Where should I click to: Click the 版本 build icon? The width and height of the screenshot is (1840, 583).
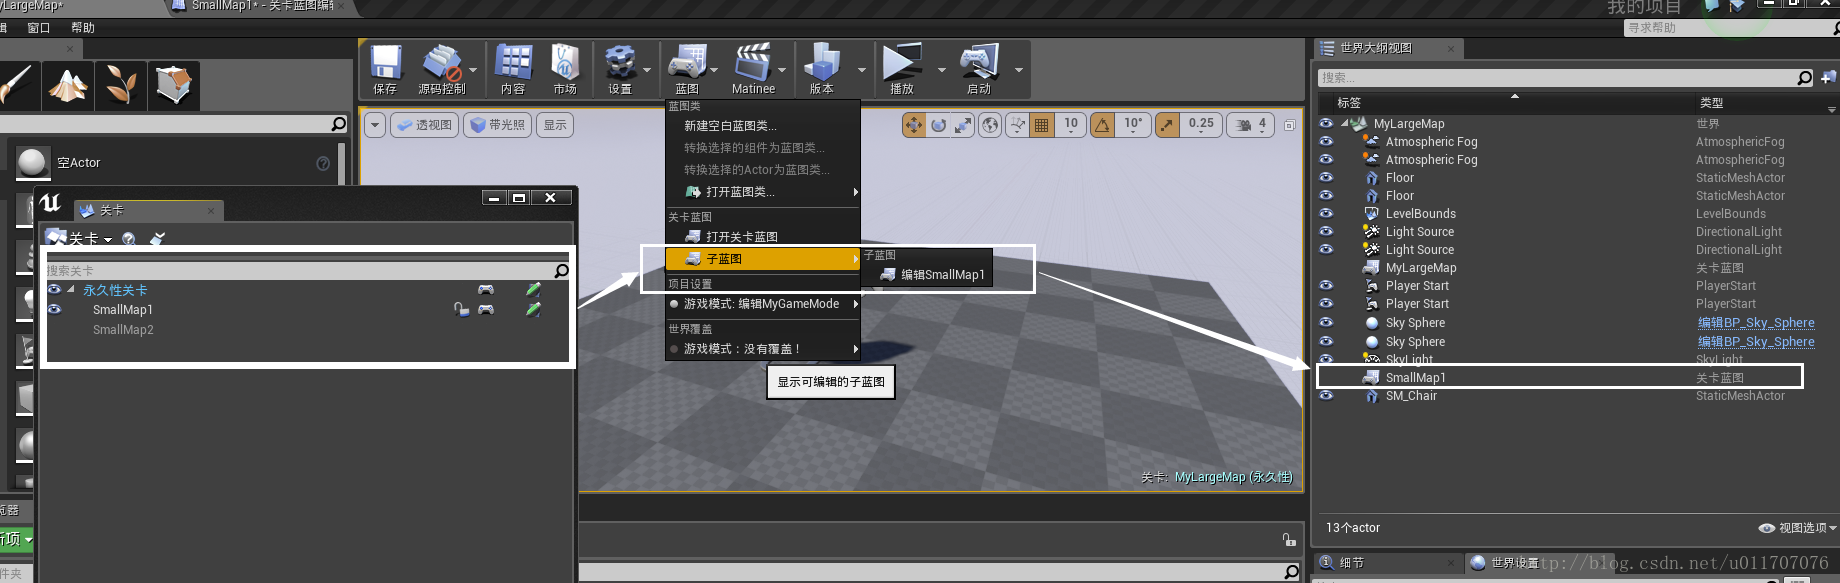(821, 63)
